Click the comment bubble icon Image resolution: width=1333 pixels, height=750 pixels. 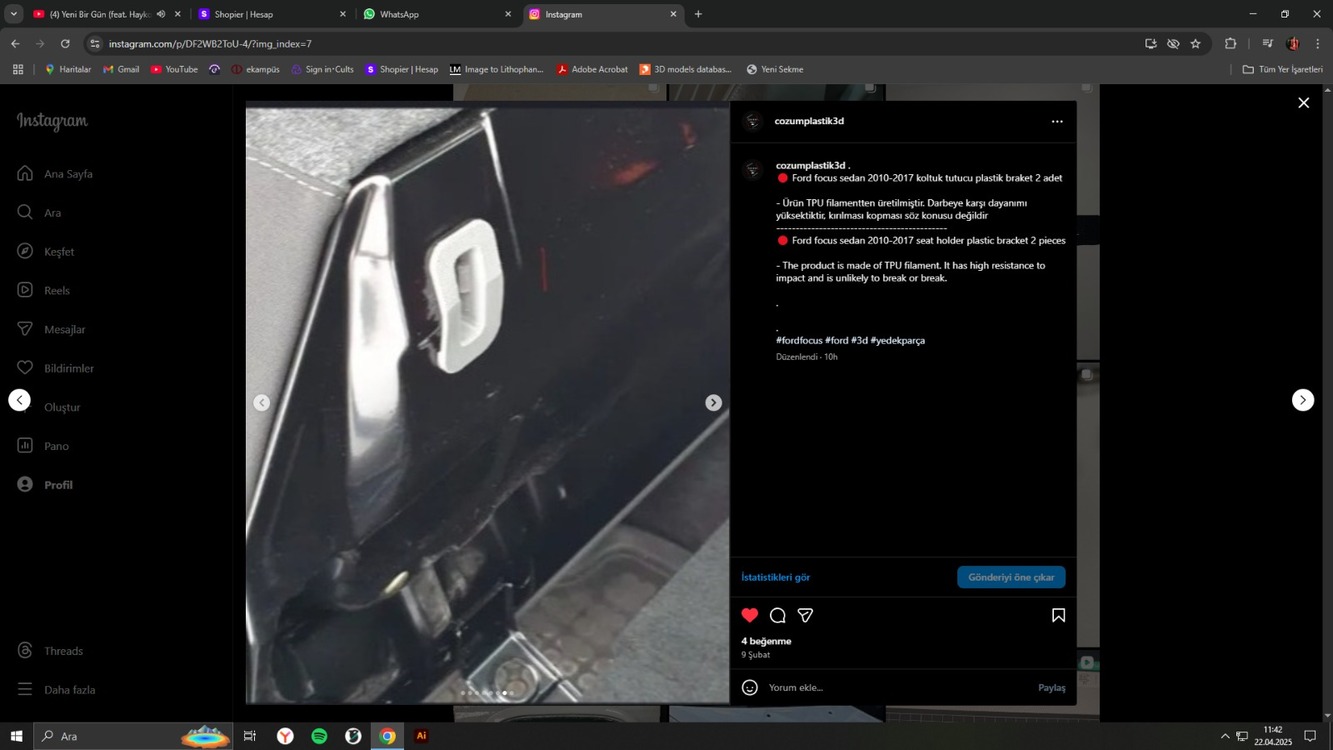pyautogui.click(x=778, y=615)
